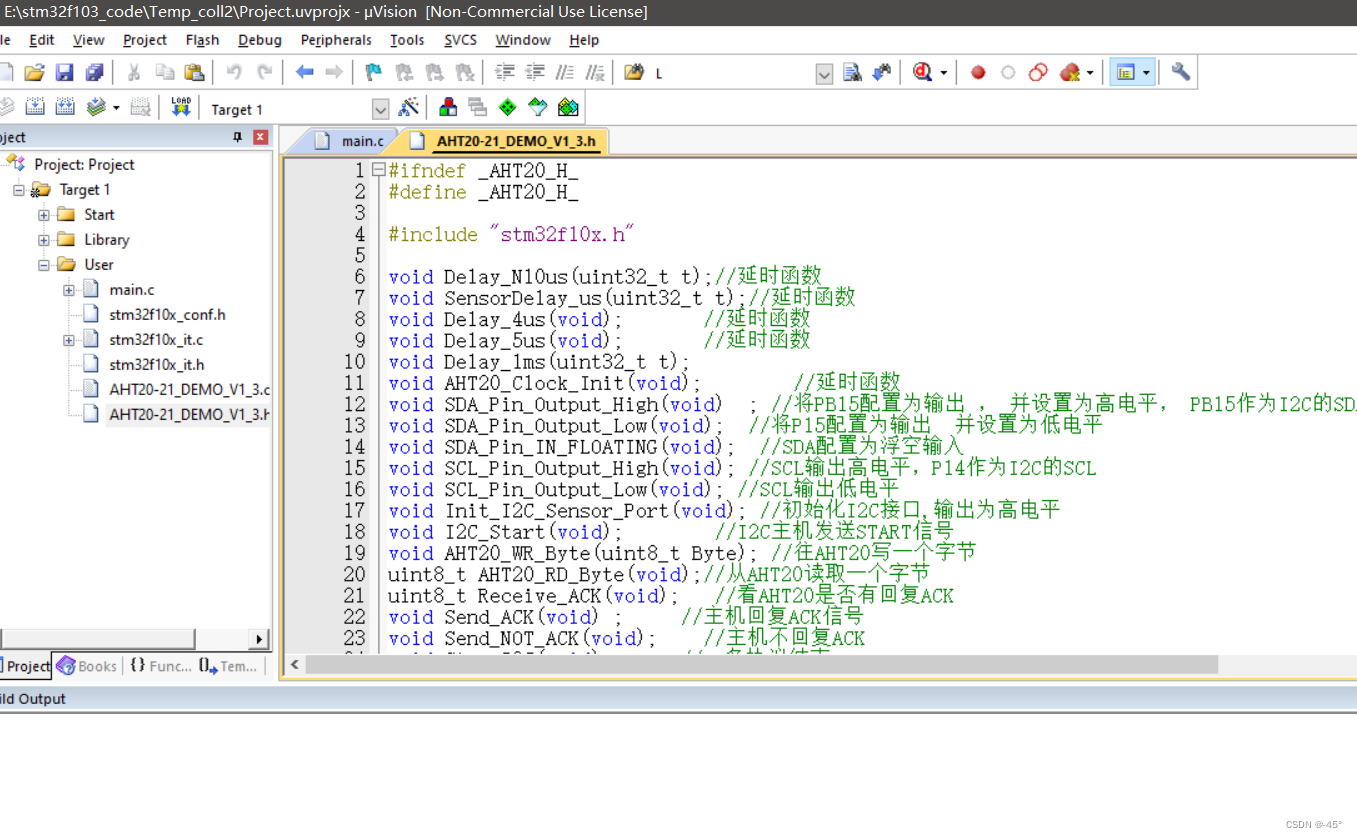The width and height of the screenshot is (1357, 838).
Task: Click the Insert Bookmark flag icon
Action: 375,71
